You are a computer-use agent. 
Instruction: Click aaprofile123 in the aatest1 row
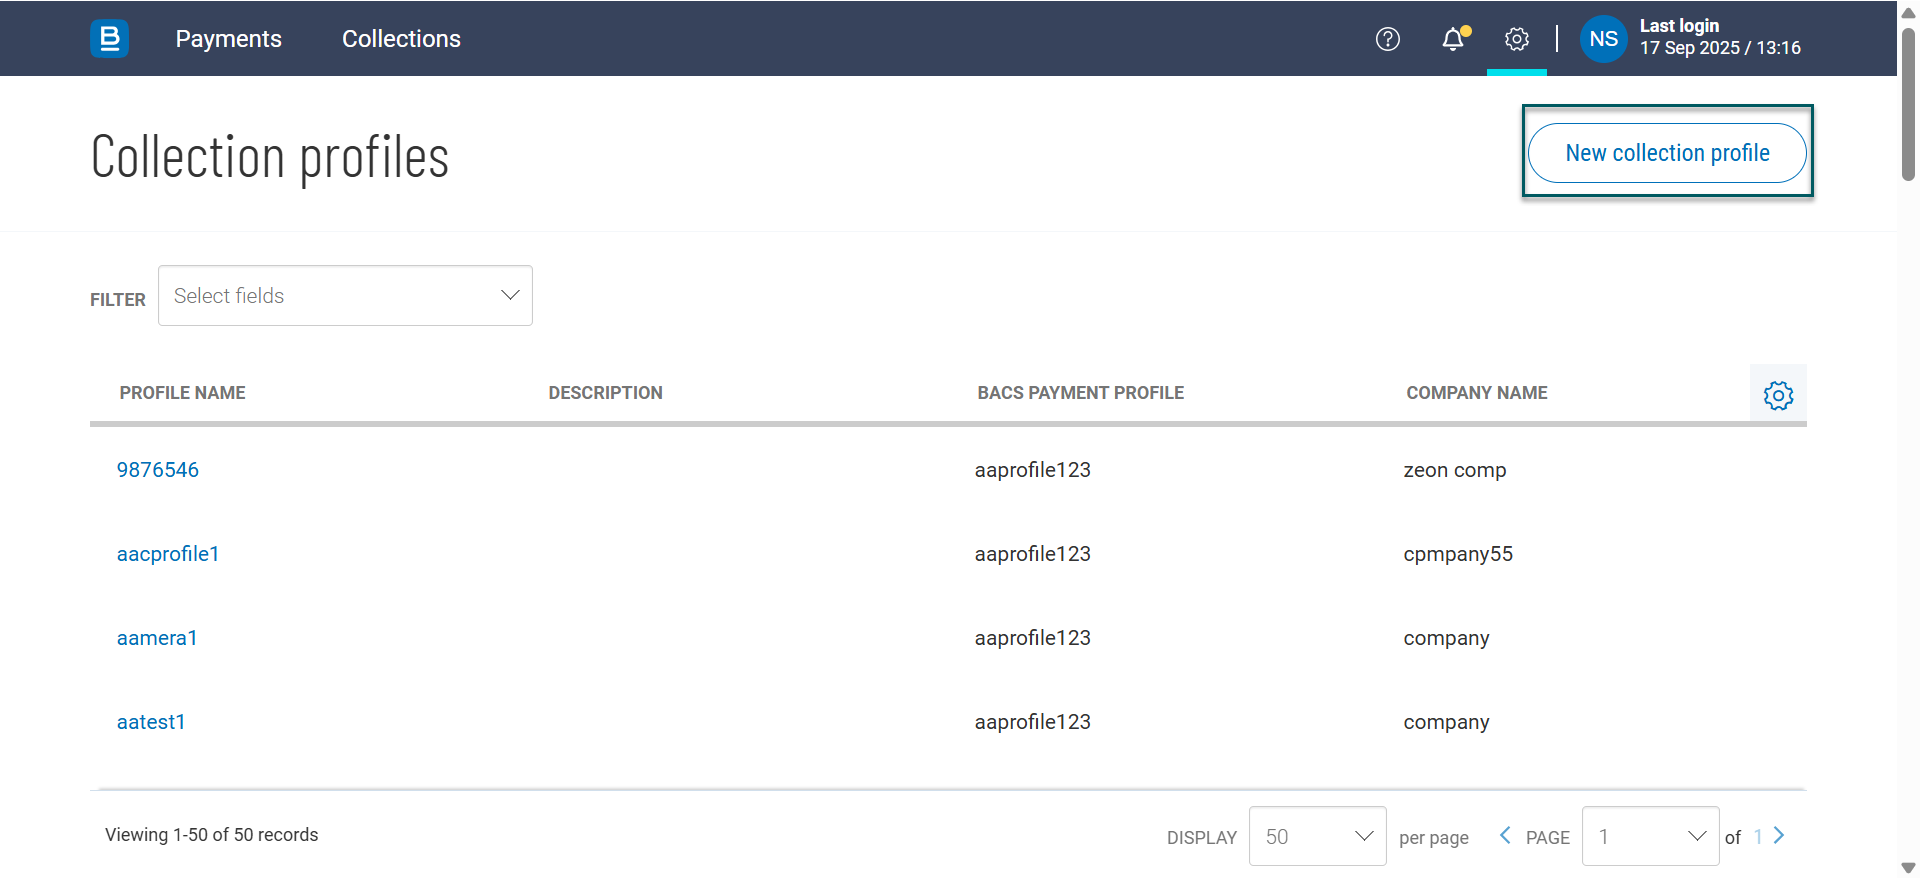click(1032, 722)
